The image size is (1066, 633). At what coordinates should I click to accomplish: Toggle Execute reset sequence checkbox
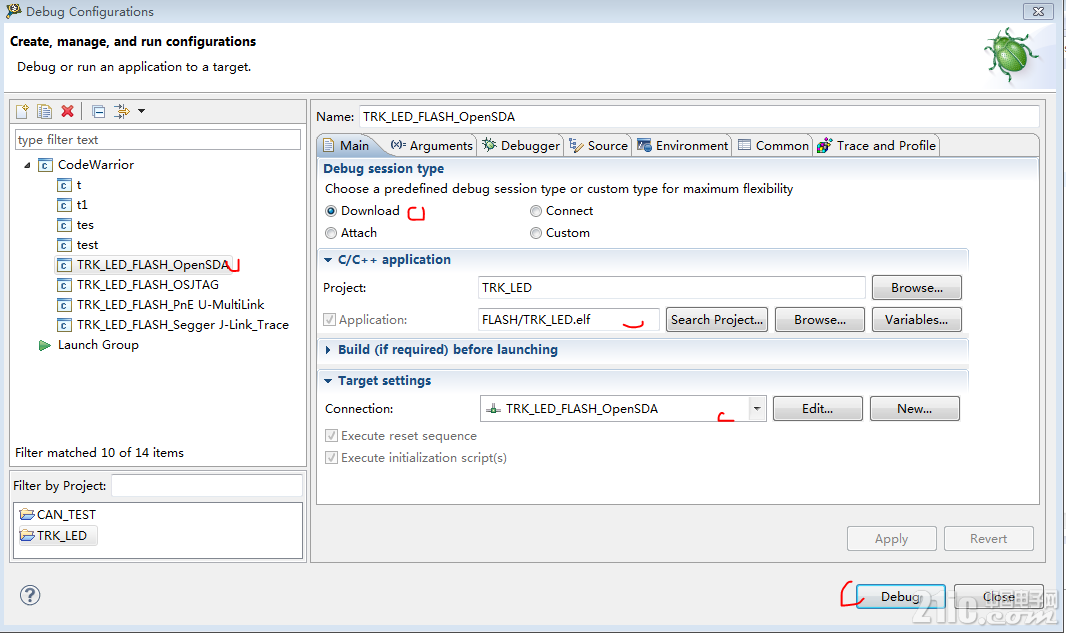pos(332,436)
